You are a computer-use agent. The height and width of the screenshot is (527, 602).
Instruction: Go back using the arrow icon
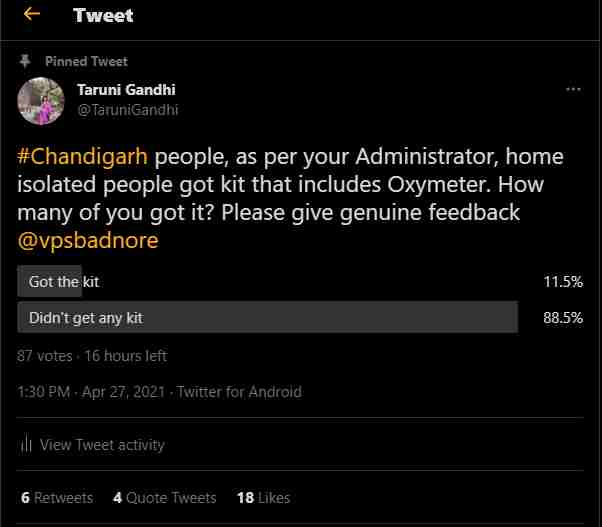tap(32, 14)
